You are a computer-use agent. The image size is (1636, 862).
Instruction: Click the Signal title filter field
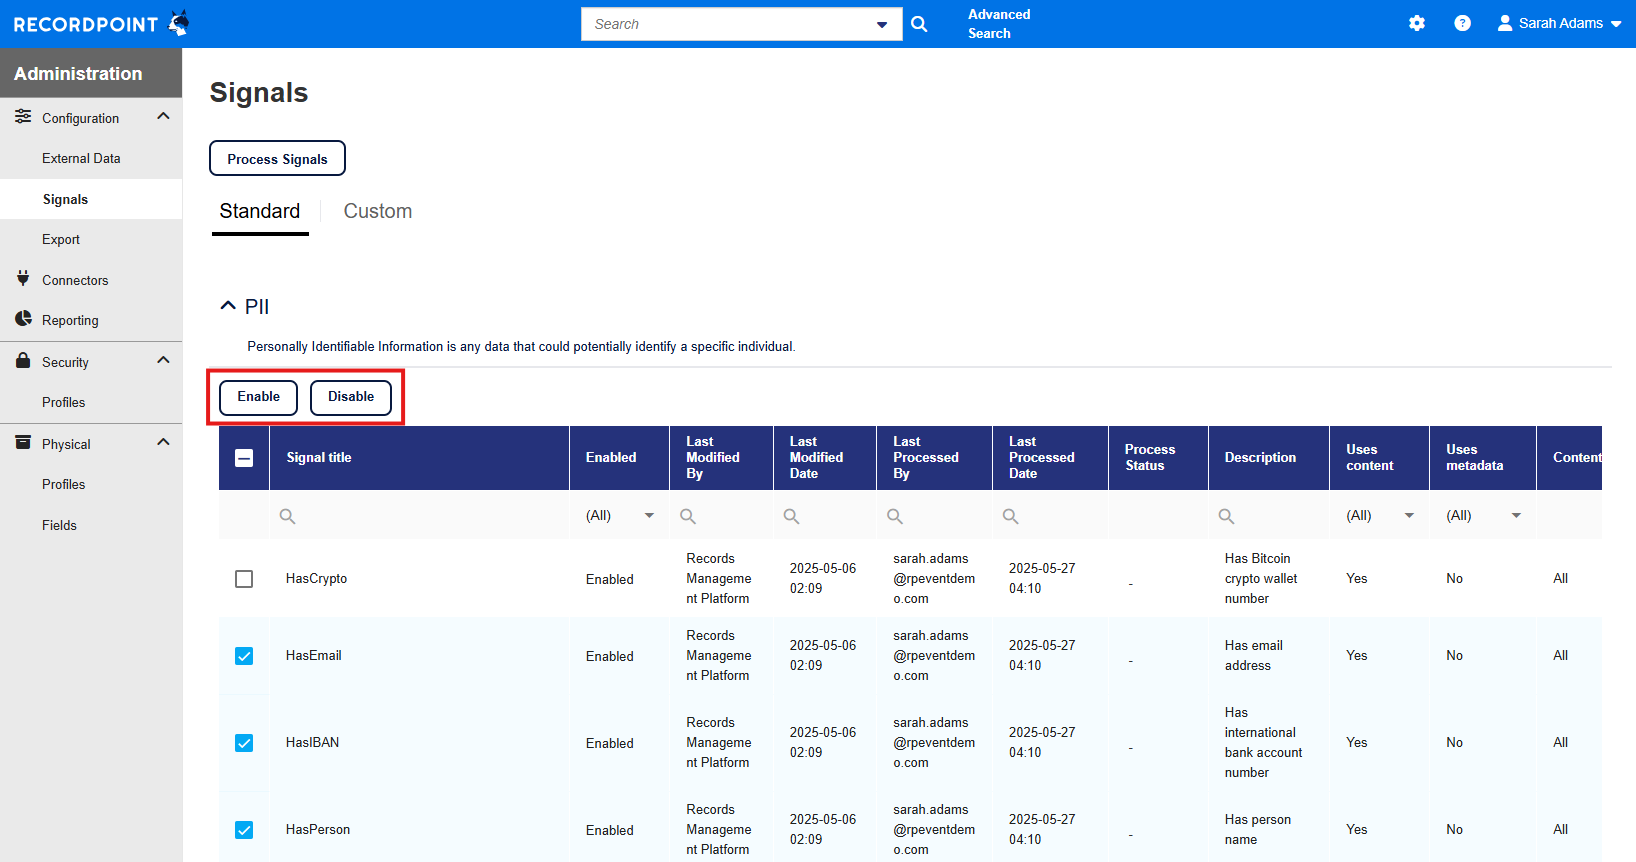(x=420, y=516)
